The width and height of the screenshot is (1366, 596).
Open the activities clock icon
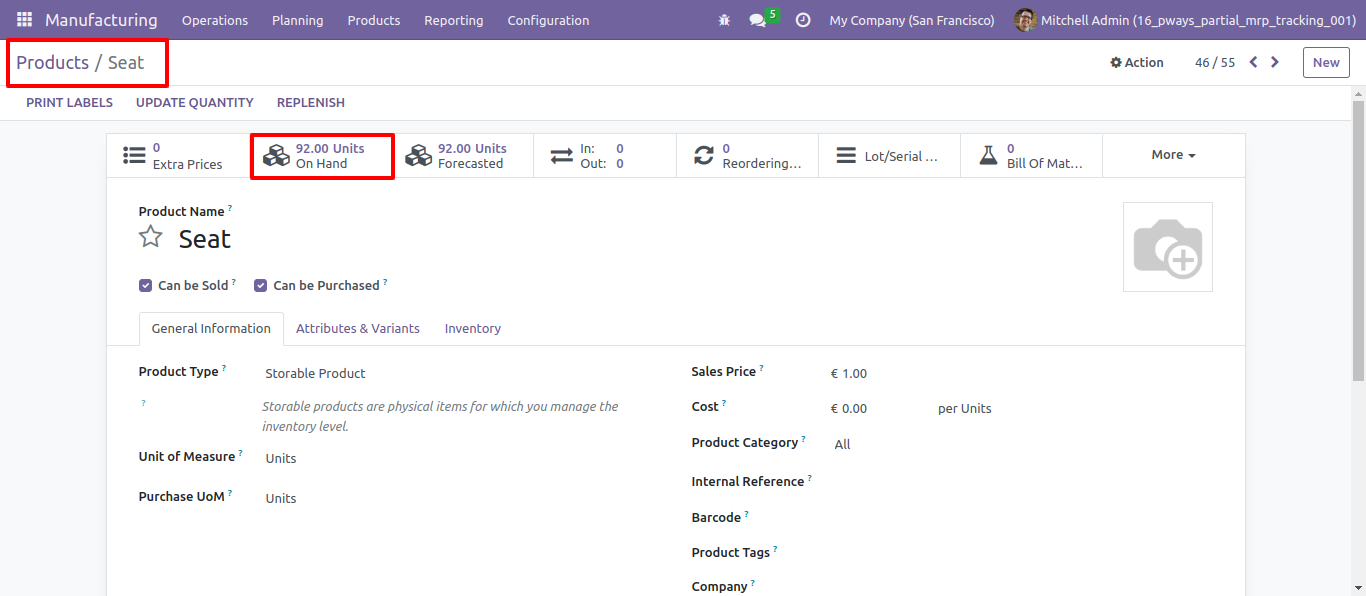coord(803,20)
